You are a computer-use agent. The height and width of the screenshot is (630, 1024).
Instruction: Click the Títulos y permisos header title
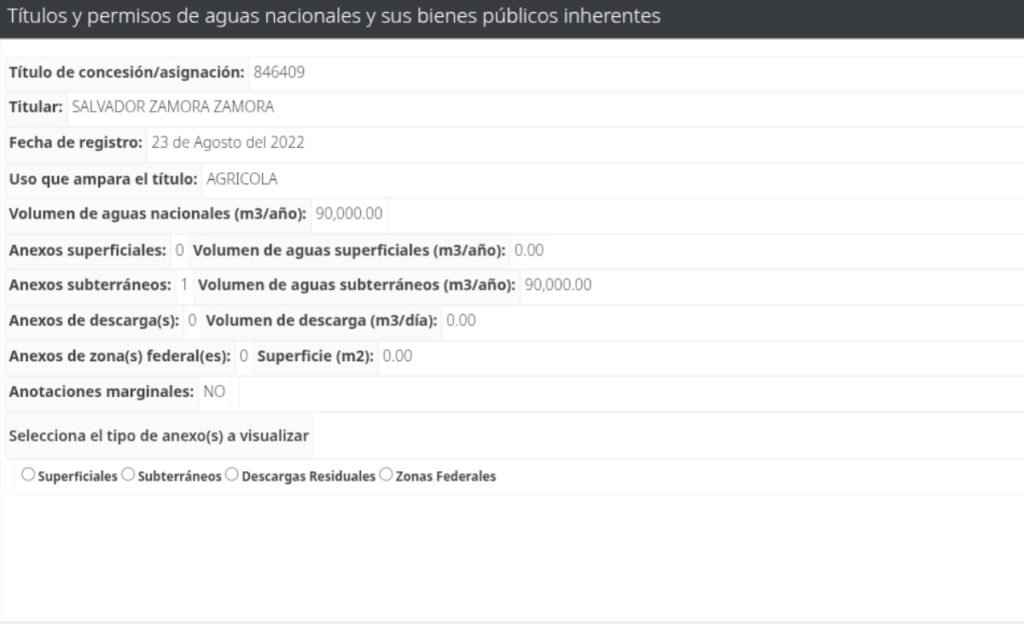click(x=334, y=16)
